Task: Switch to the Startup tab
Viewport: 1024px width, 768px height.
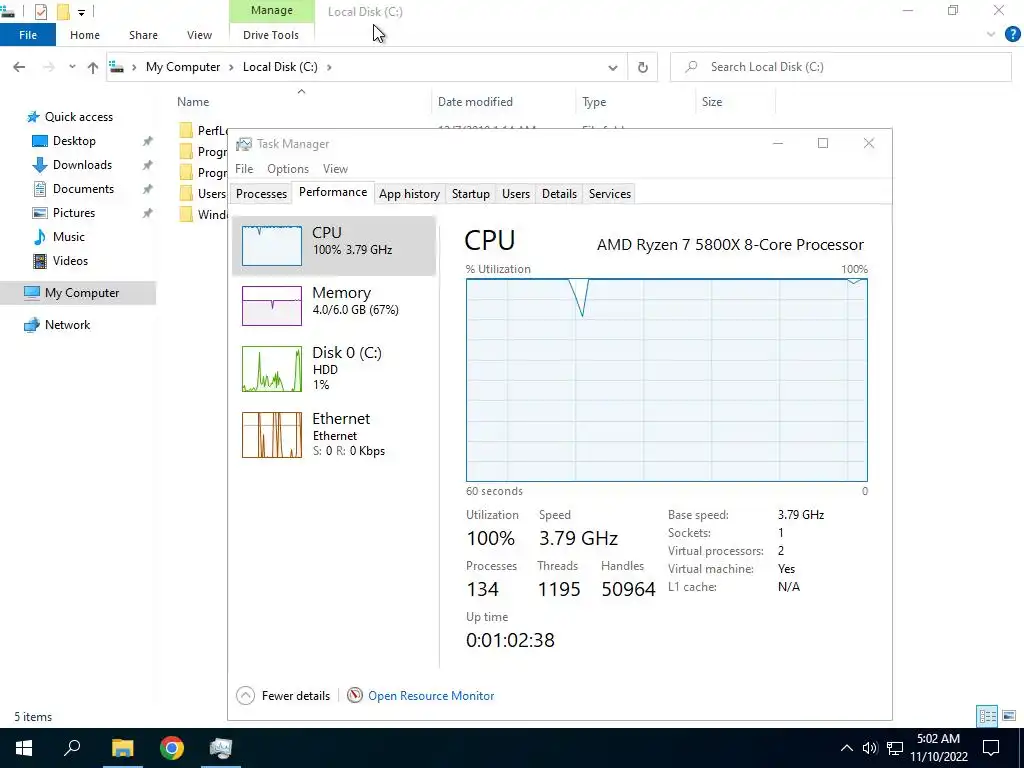Action: pos(470,194)
